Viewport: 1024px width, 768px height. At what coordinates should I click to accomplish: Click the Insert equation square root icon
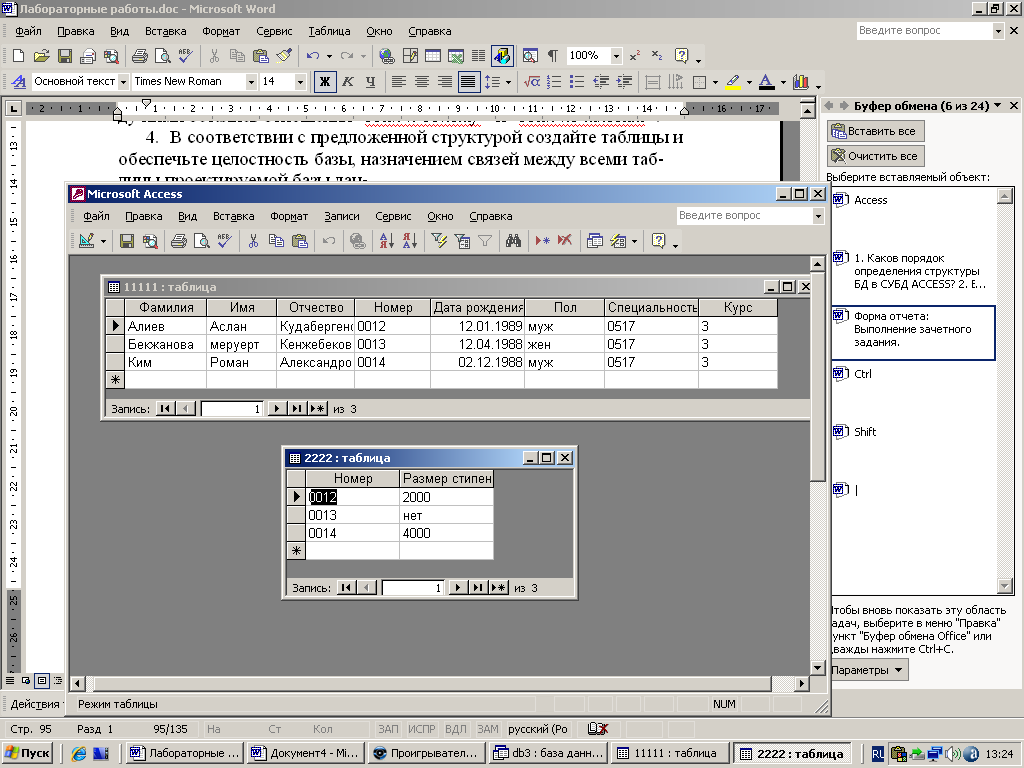(532, 82)
